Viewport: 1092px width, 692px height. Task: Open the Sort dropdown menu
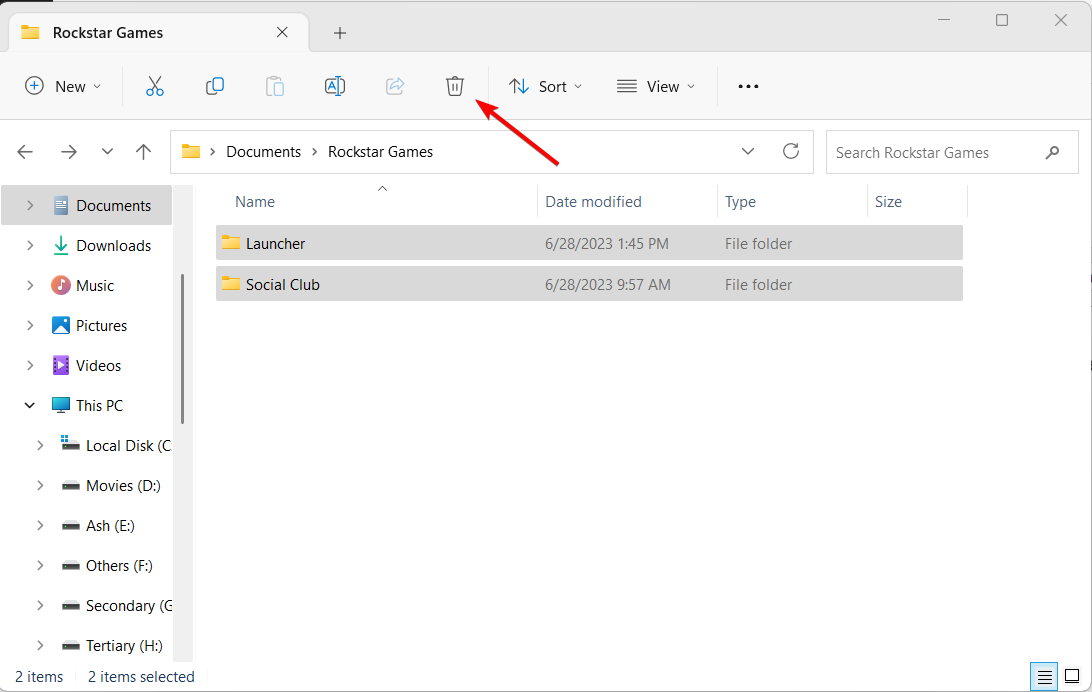[546, 86]
